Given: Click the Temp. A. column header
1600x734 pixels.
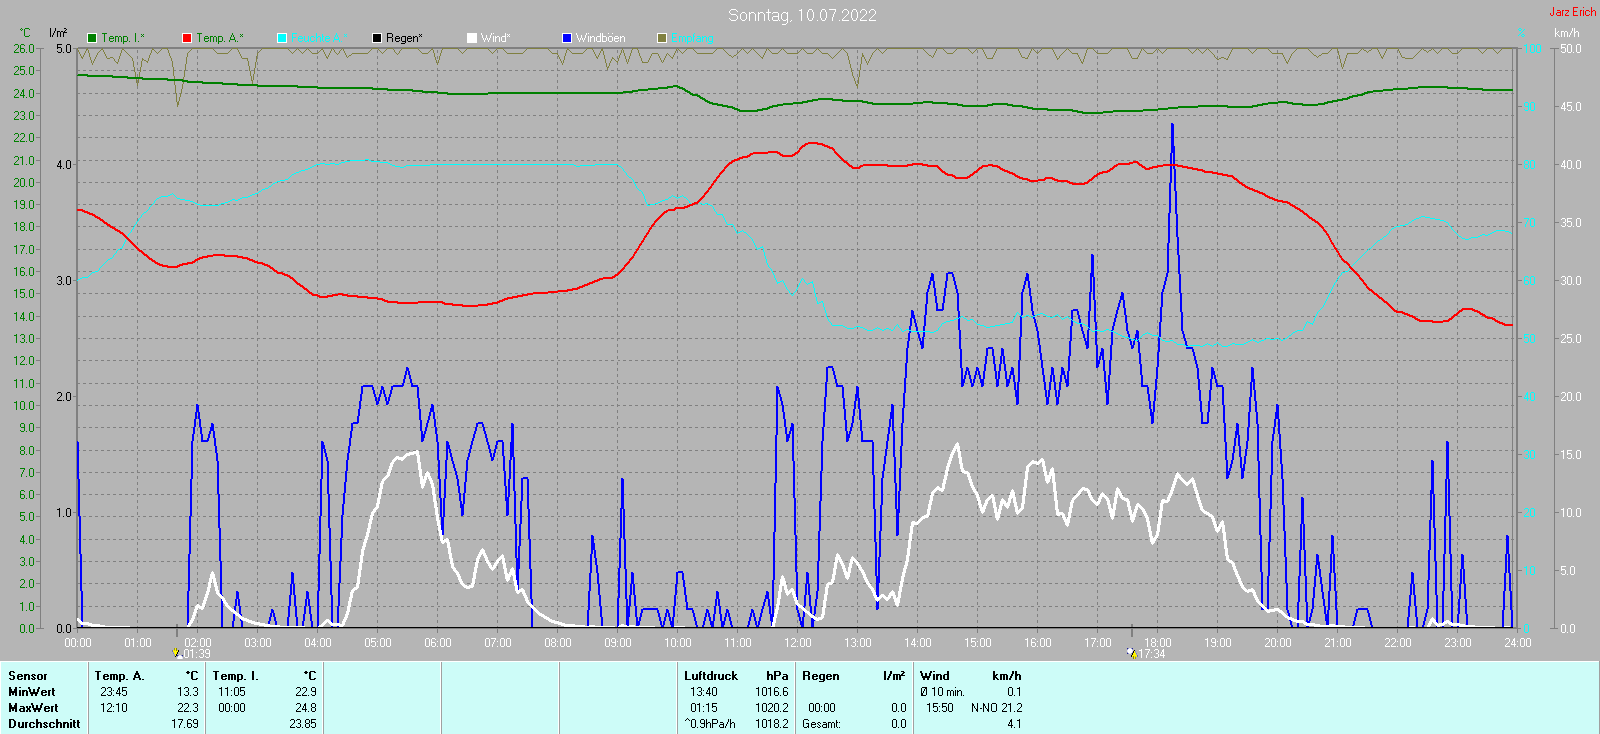Looking at the screenshot, I should [x=120, y=676].
